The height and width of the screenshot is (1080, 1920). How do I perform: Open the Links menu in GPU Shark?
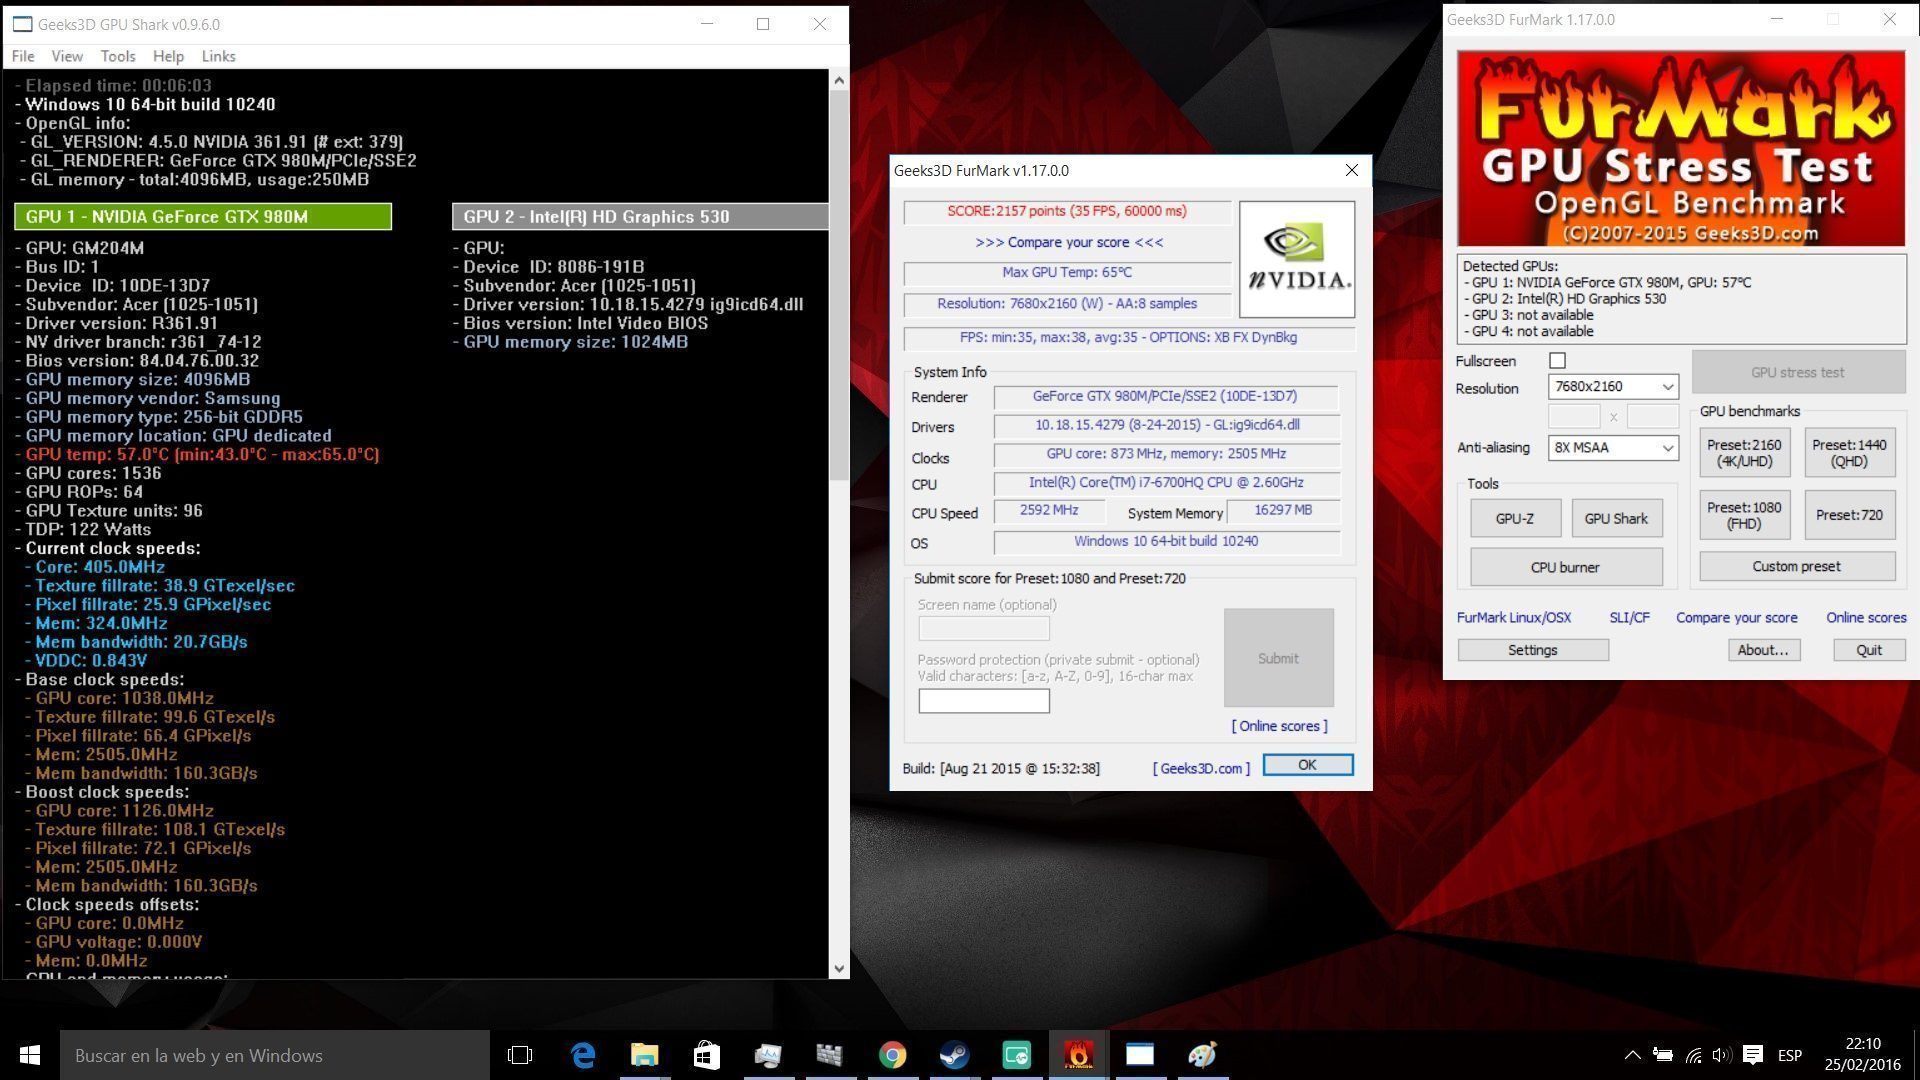point(218,56)
